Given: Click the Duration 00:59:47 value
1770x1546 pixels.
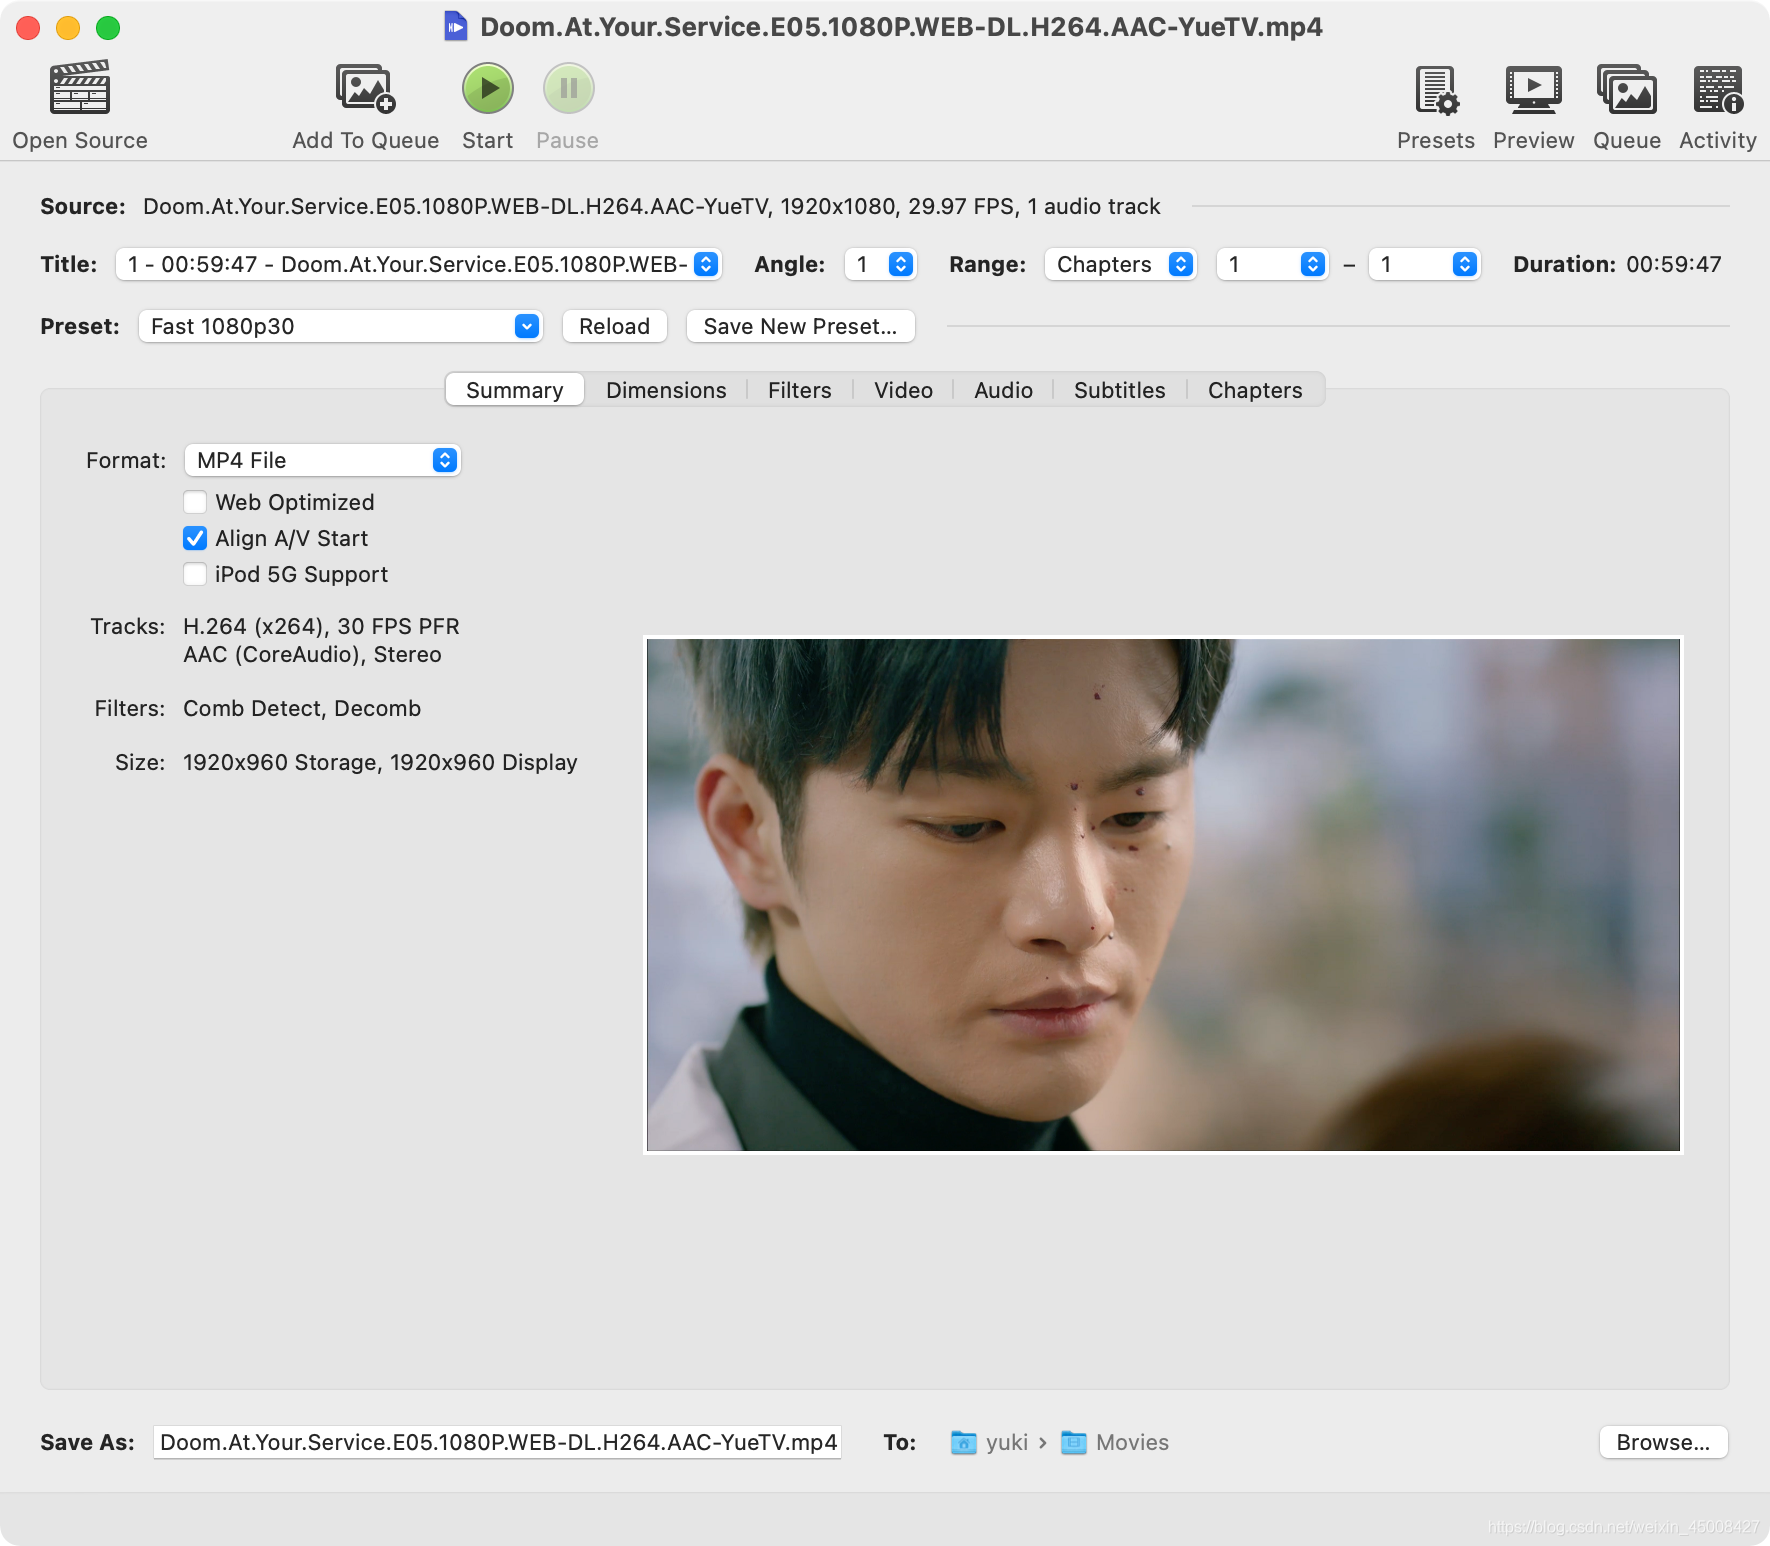Looking at the screenshot, I should [1673, 264].
